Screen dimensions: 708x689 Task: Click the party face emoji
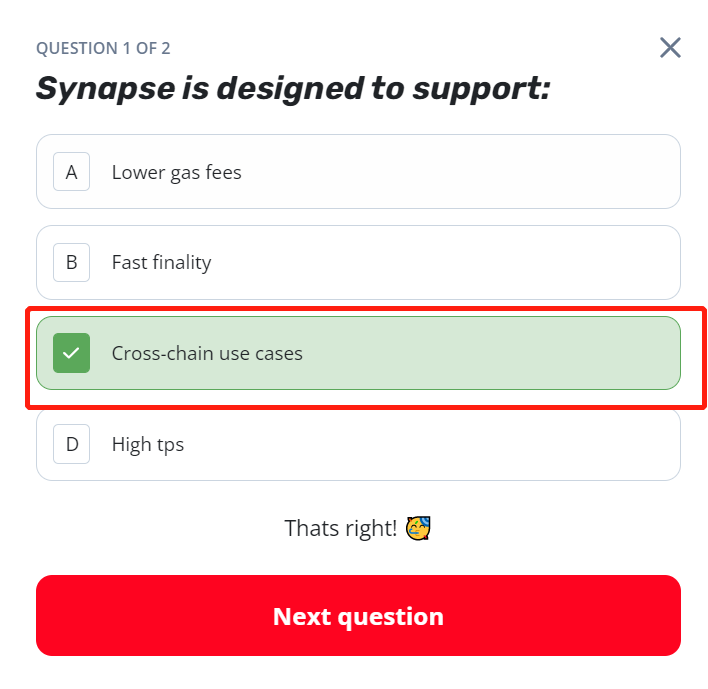point(418,528)
